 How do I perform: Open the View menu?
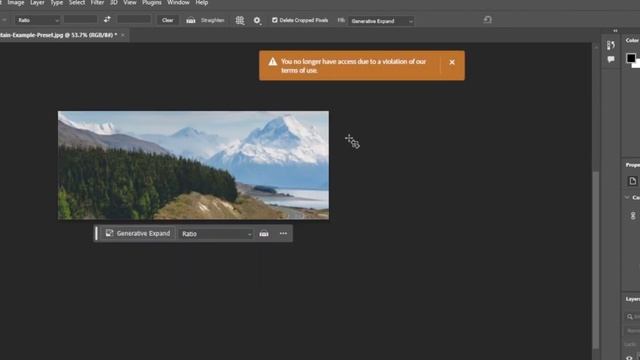click(x=130, y=2)
